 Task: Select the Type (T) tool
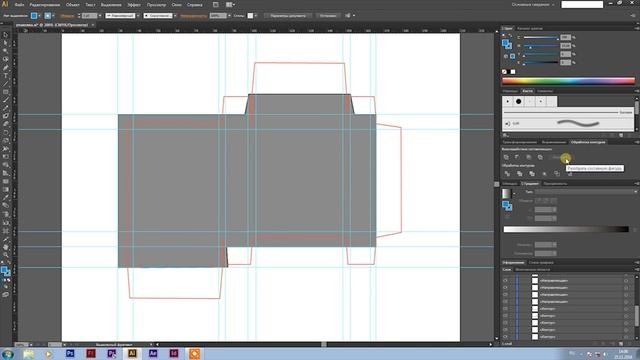click(5, 76)
